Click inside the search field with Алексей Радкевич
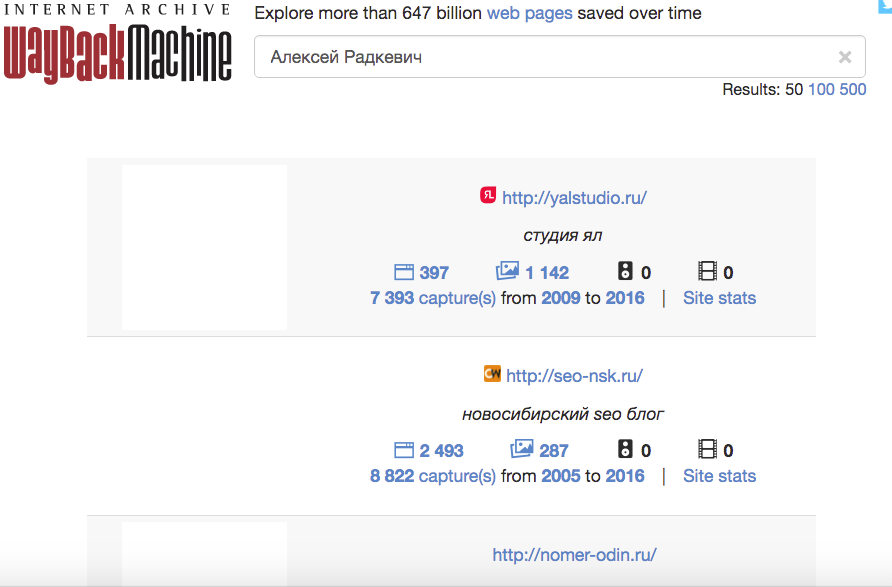This screenshot has height=587, width=892. [x=560, y=57]
